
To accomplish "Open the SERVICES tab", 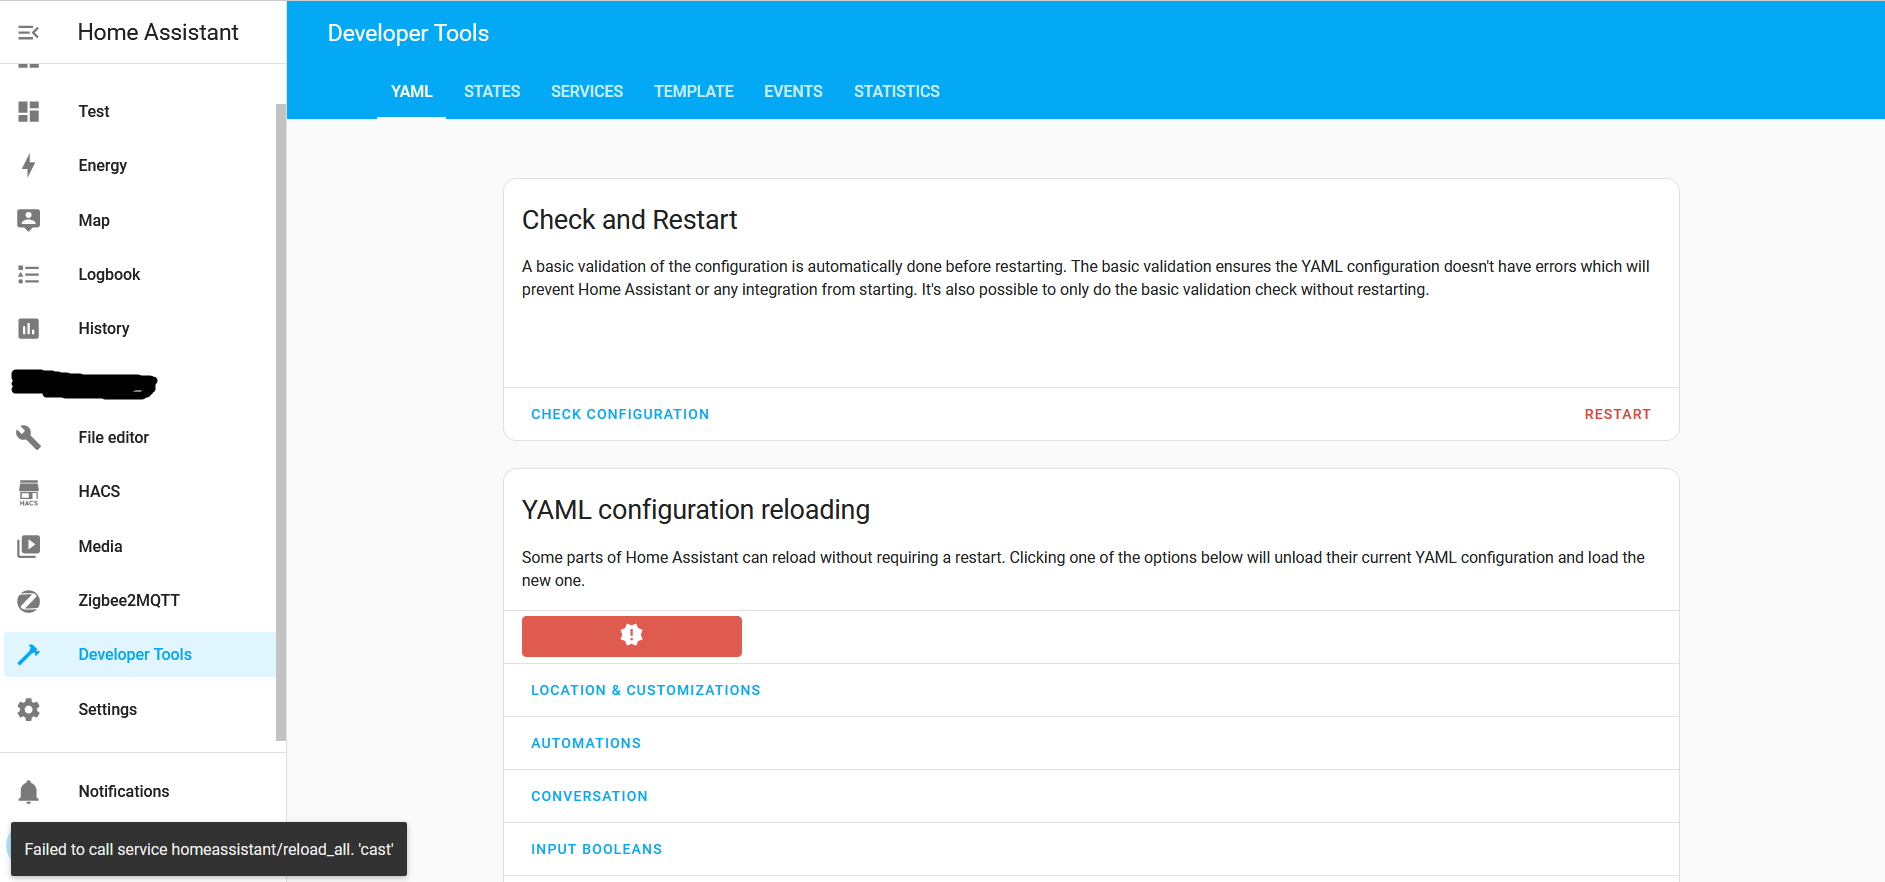I will 587,91.
